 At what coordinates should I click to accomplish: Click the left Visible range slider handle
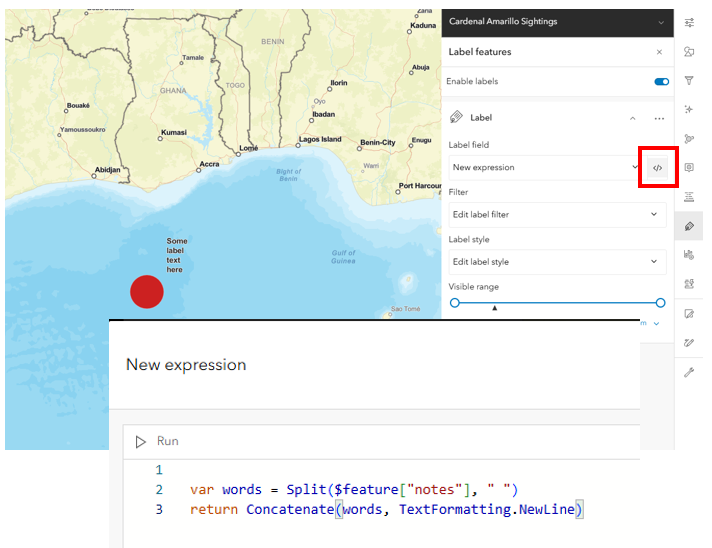coord(455,302)
